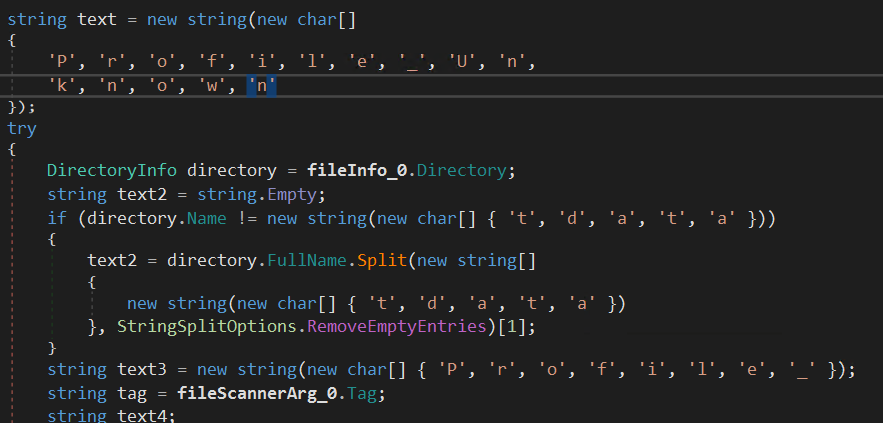Click the 'try' keyword
Screen dimensions: 883x423
[x=20, y=129]
